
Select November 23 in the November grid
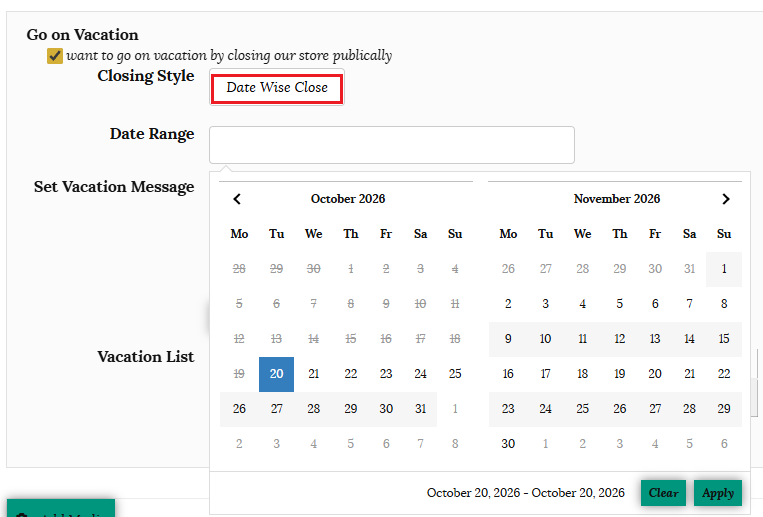click(508, 409)
